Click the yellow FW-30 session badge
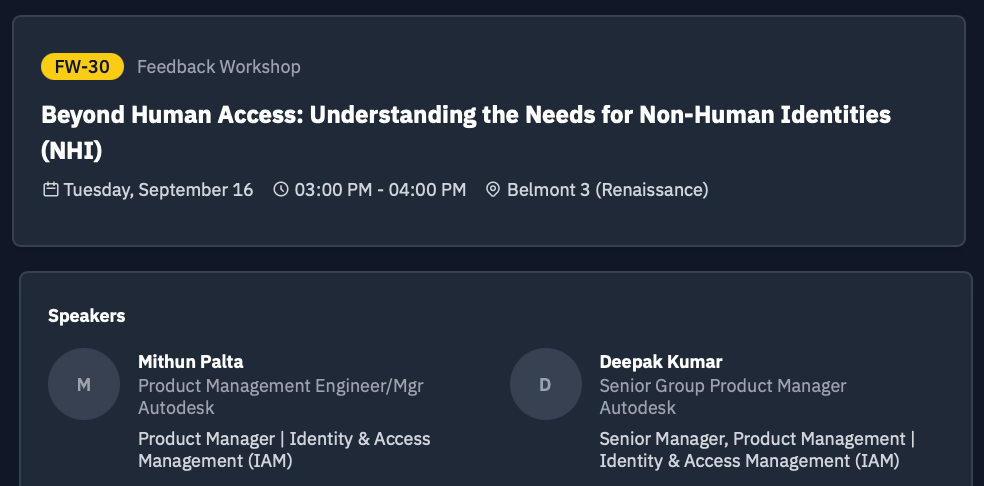Image resolution: width=984 pixels, height=486 pixels. click(82, 67)
